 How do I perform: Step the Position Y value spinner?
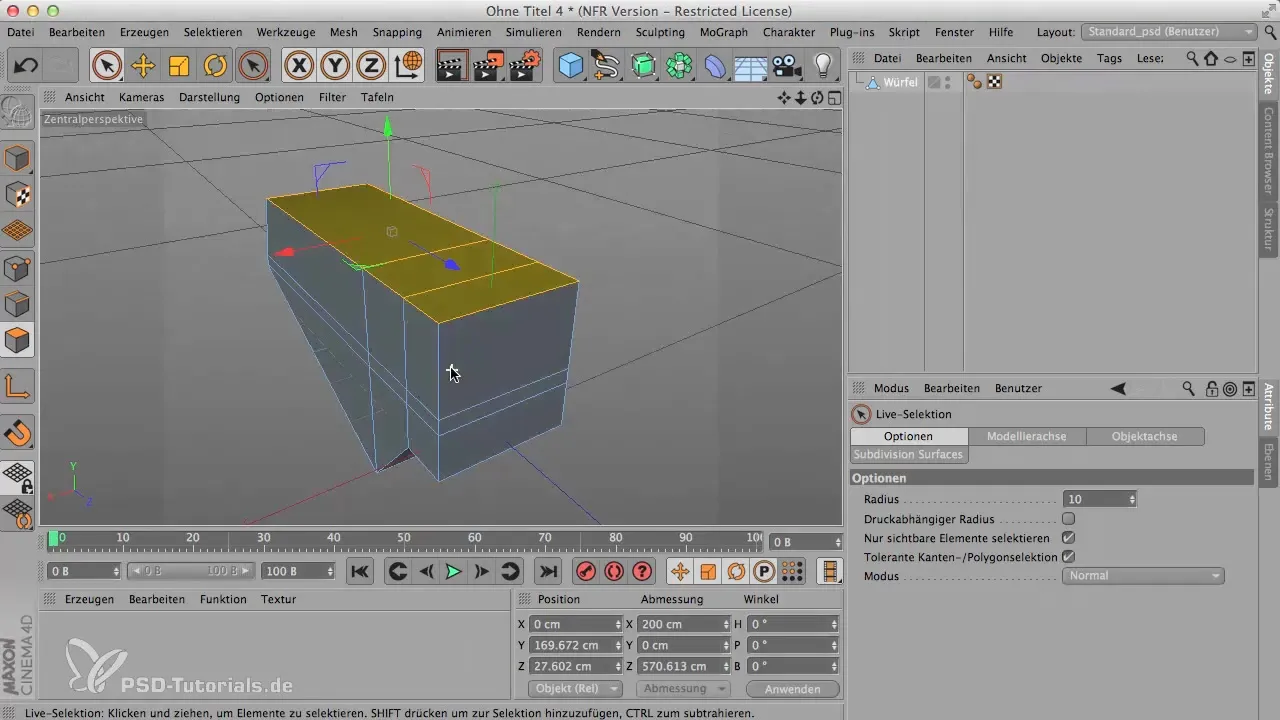619,645
